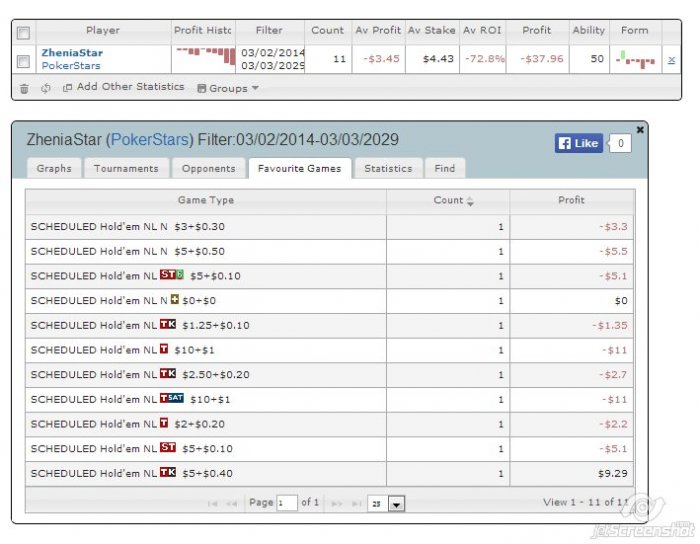
Task: Click the Facebook like count bubble
Action: 620,143
